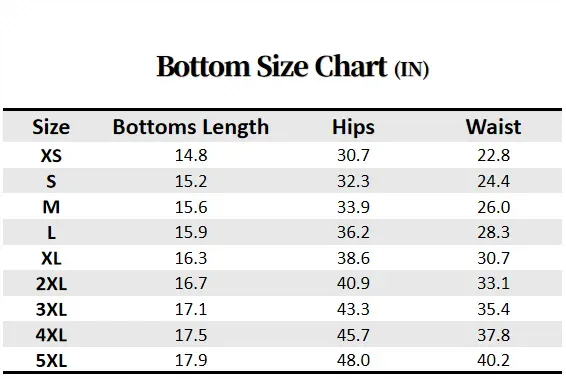Select the M size row label

click(51, 207)
